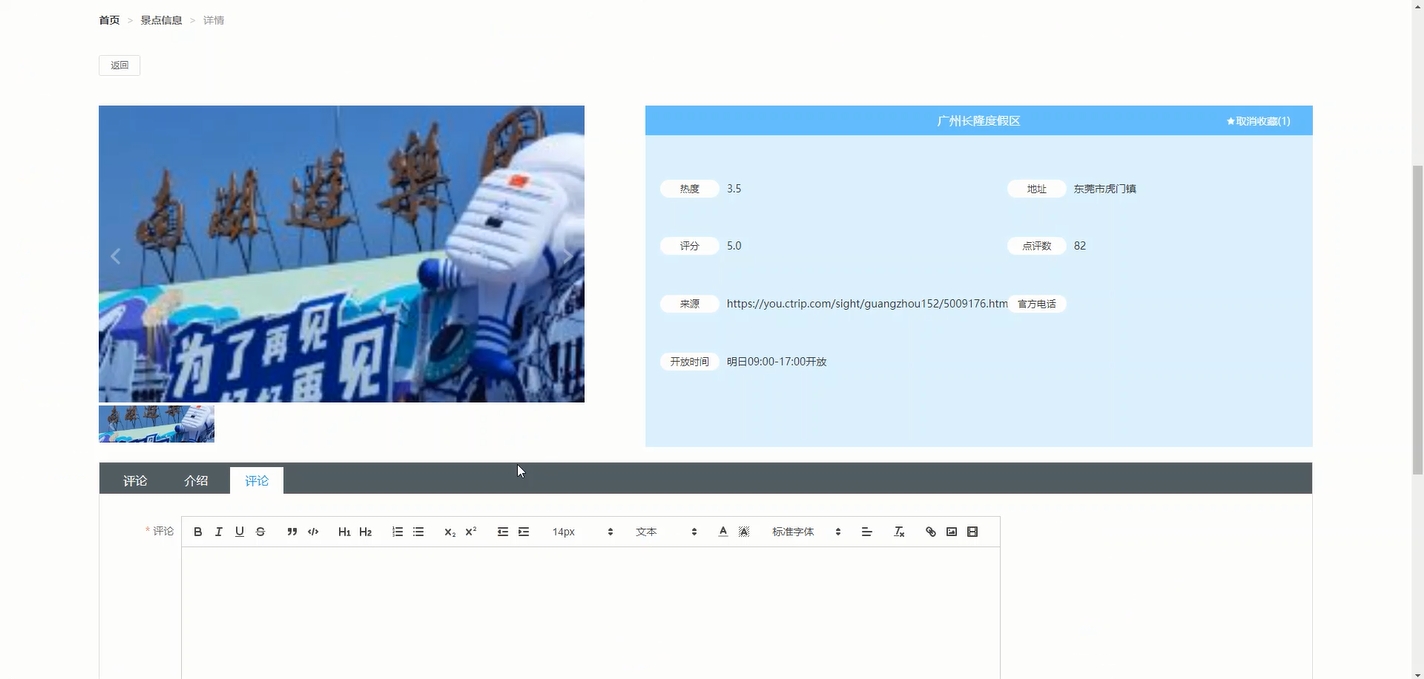Toggle bold formatting in the comment editor
The height and width of the screenshot is (679, 1424).
[197, 531]
